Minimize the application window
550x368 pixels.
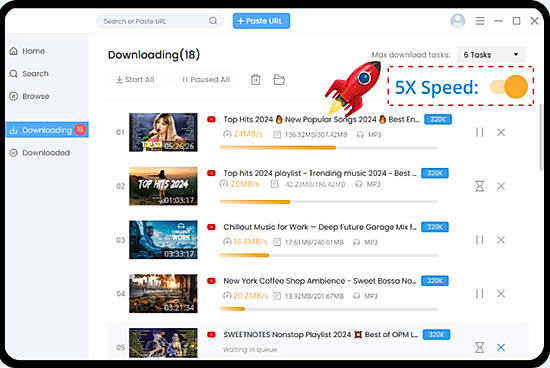point(498,21)
